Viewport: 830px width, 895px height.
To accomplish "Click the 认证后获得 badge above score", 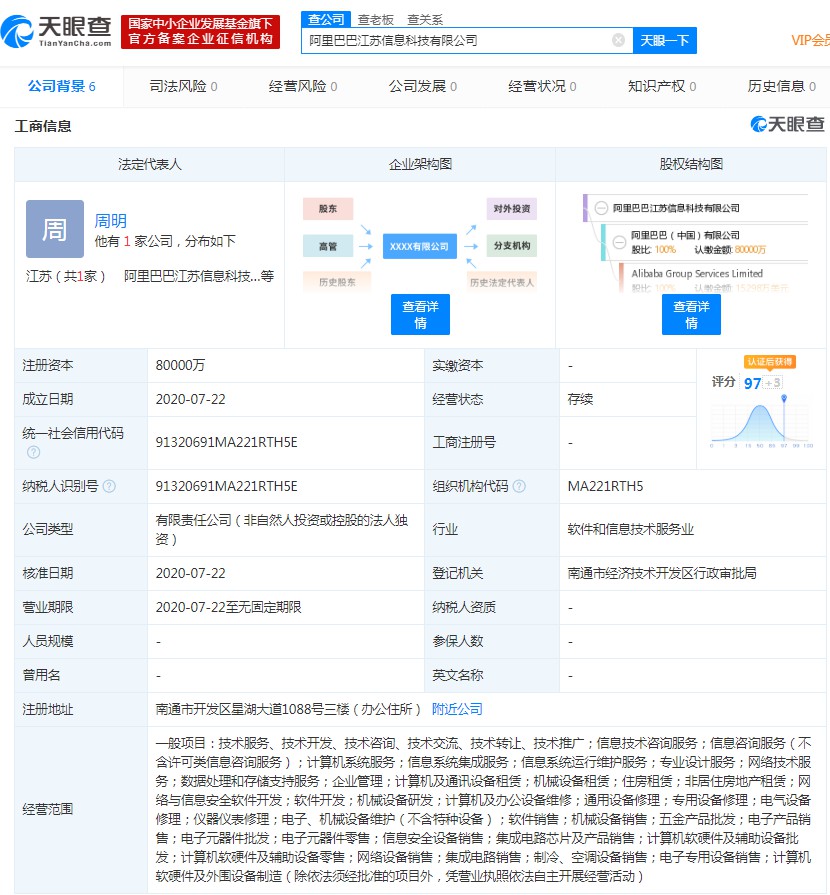I will pyautogui.click(x=769, y=361).
